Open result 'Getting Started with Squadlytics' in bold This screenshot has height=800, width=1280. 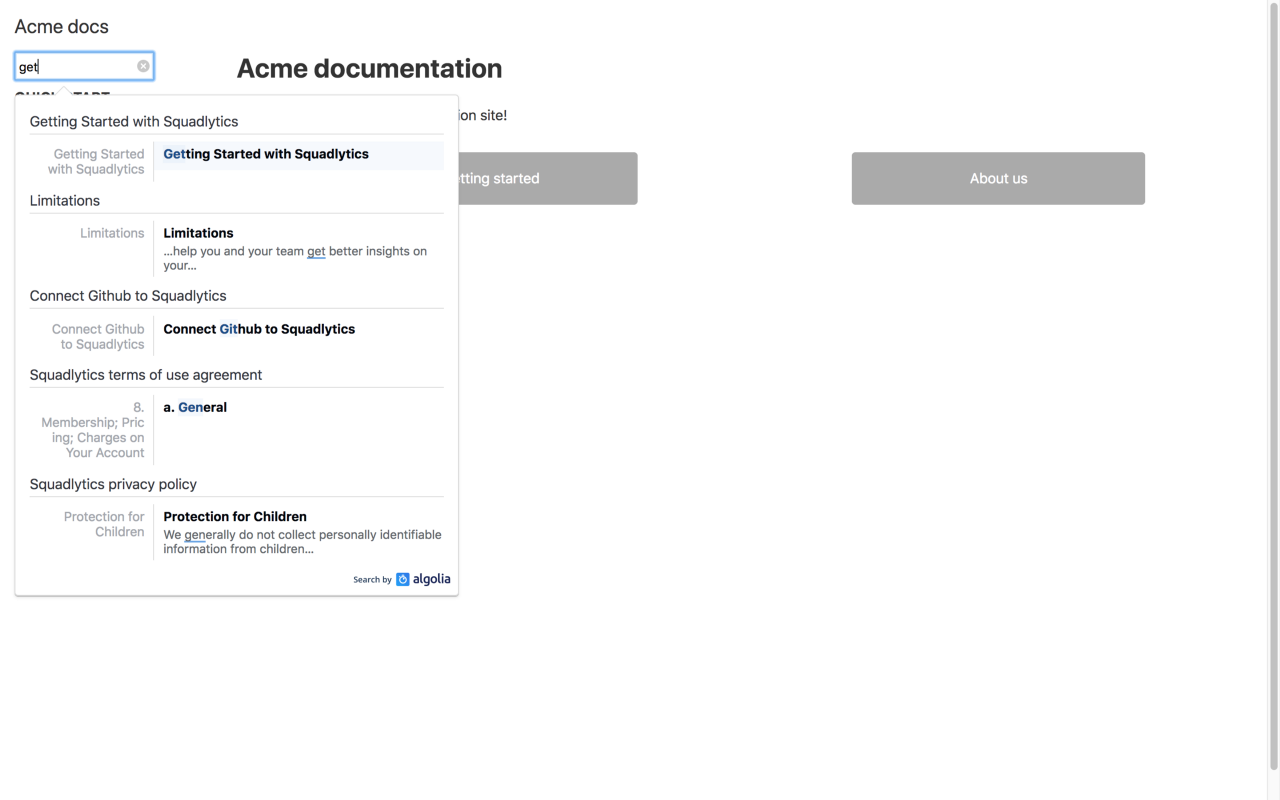click(x=266, y=154)
